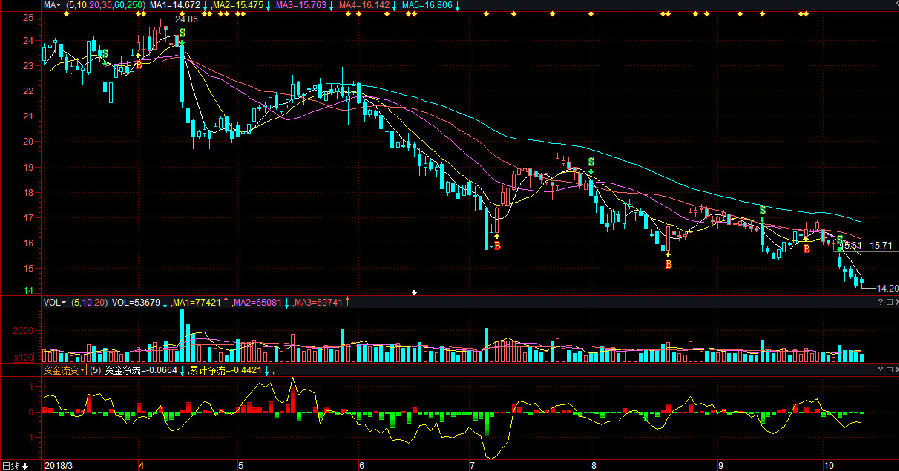The image size is (899, 471).
Task: Click month 7 marker on the time axis
Action: [471, 465]
